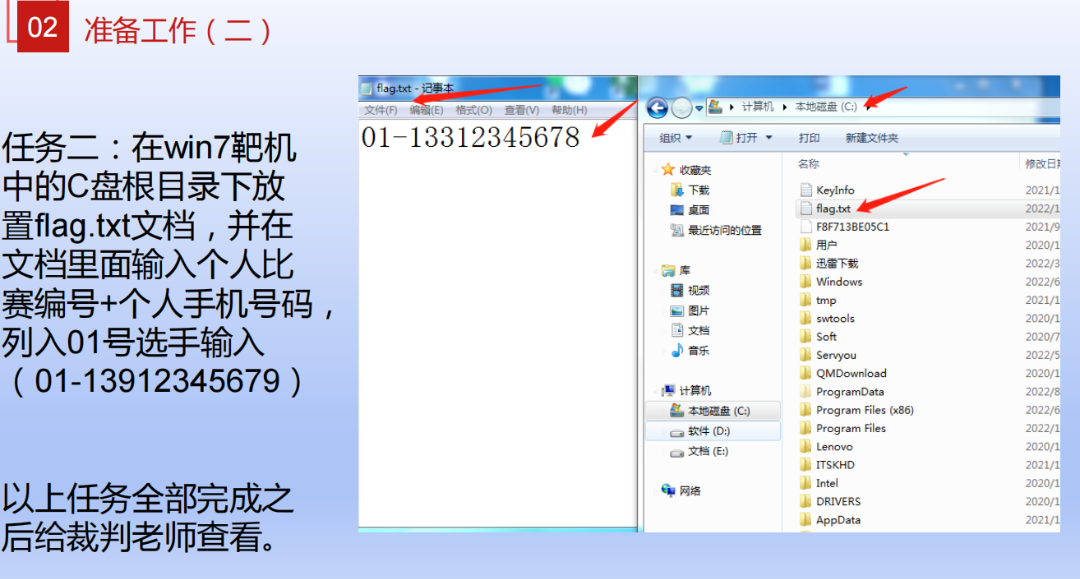Click the drive icon in the address bar

click(x=715, y=107)
